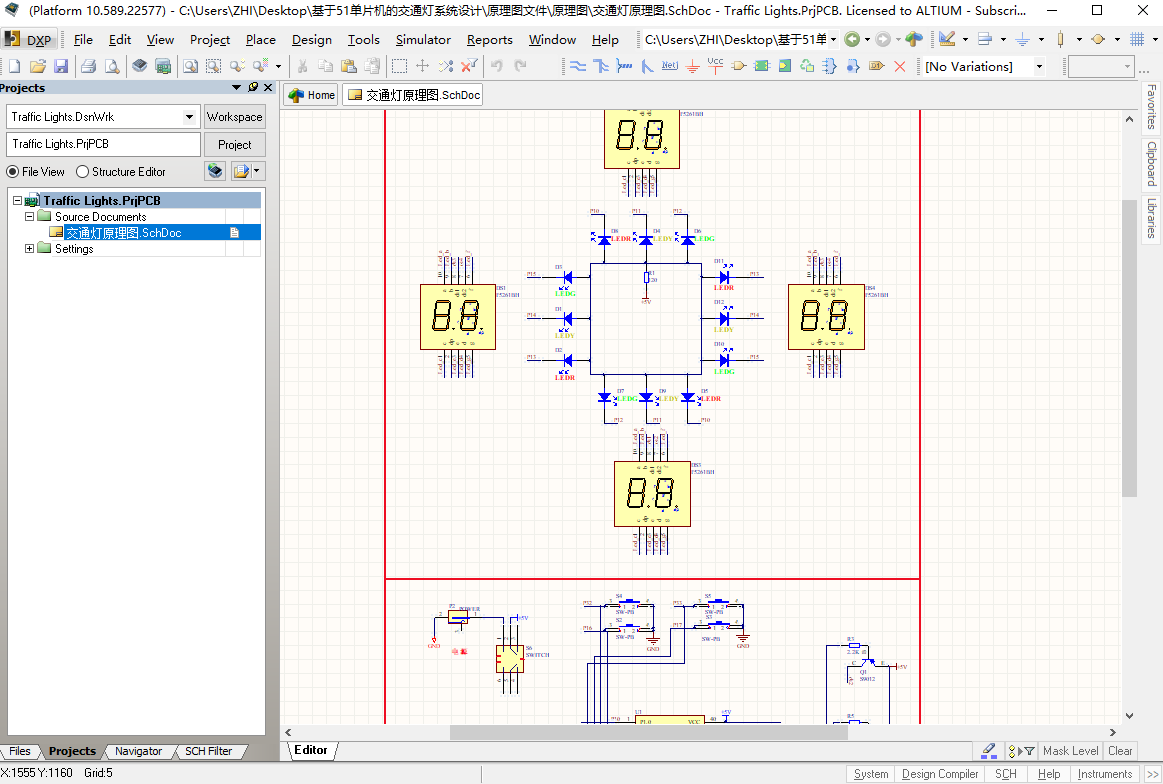
Task: Open the Traffic Lights.DsnWrk workspace dropdown
Action: pos(189,117)
